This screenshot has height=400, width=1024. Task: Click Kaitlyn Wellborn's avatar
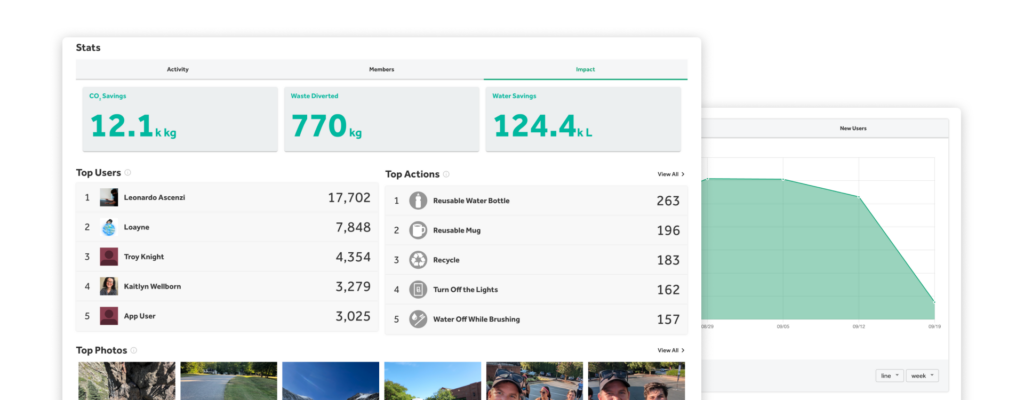pos(109,286)
